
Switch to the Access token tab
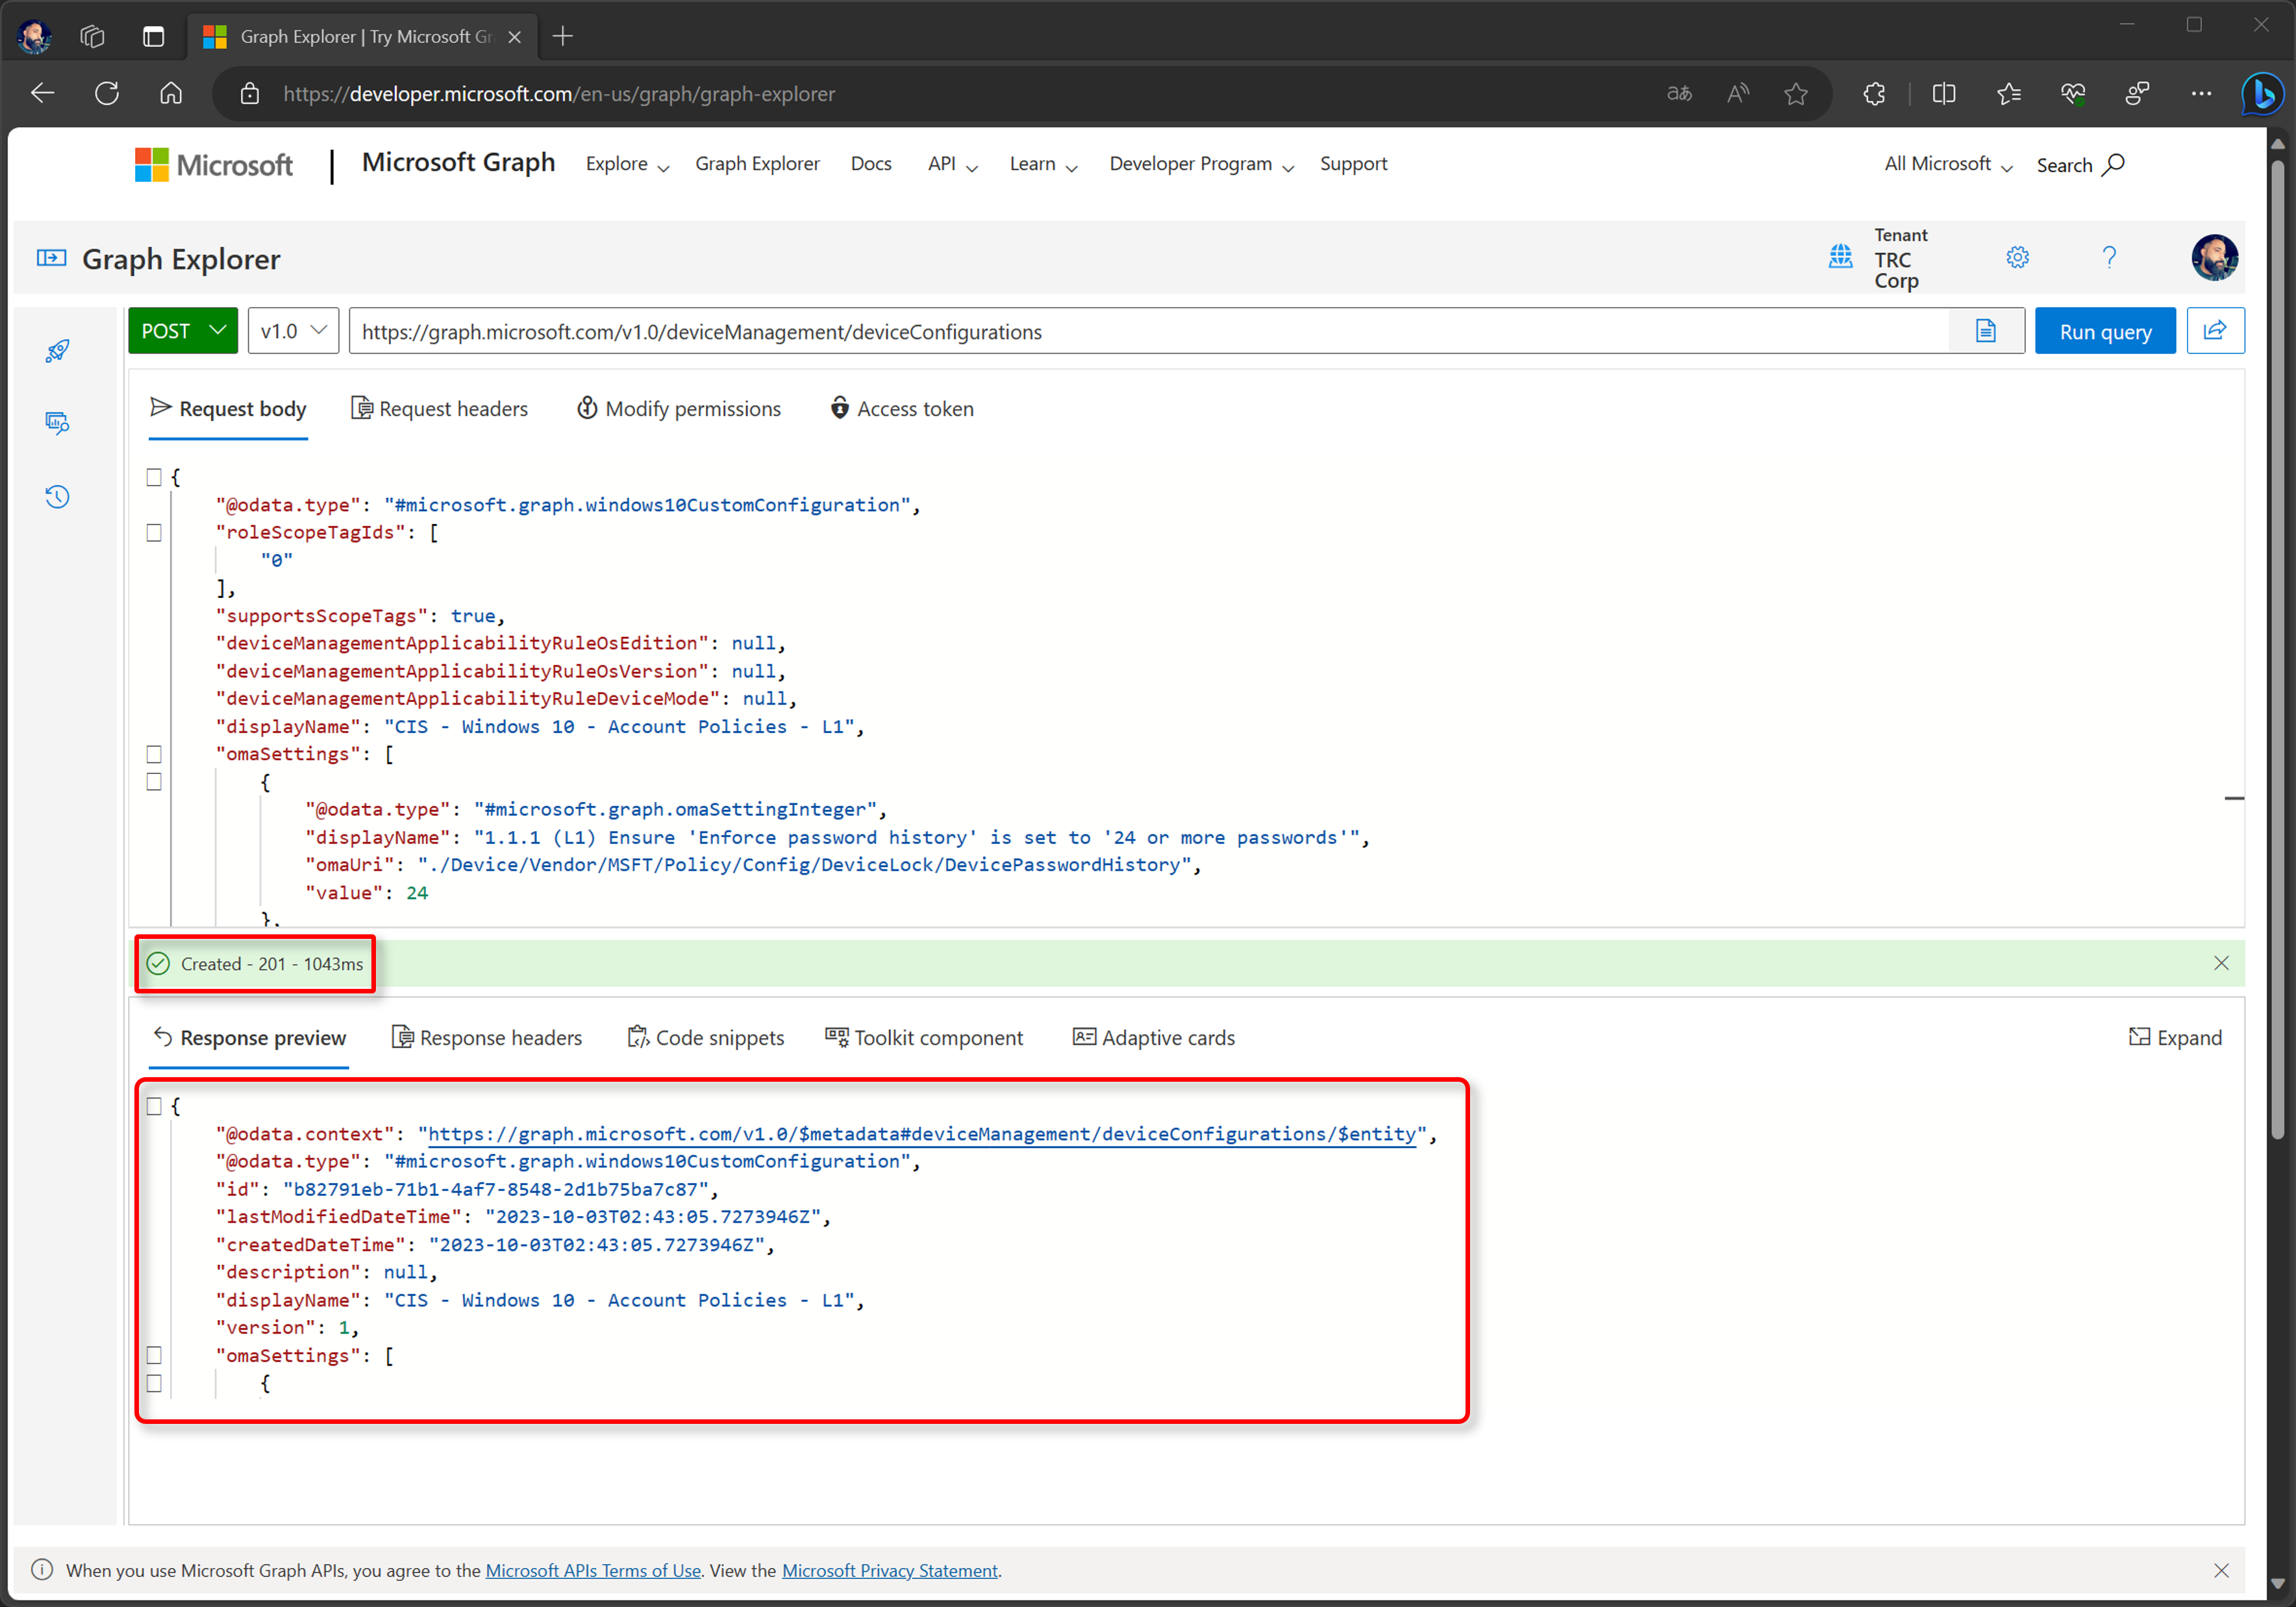coord(901,409)
